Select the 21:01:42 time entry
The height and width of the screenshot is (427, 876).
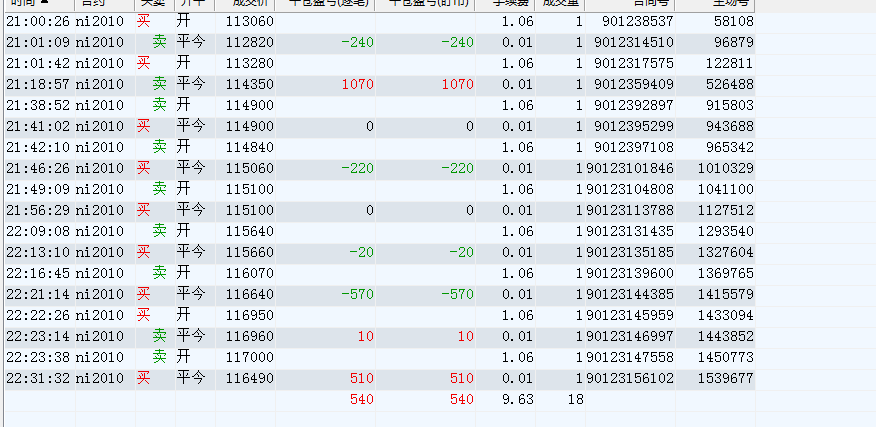click(x=38, y=64)
